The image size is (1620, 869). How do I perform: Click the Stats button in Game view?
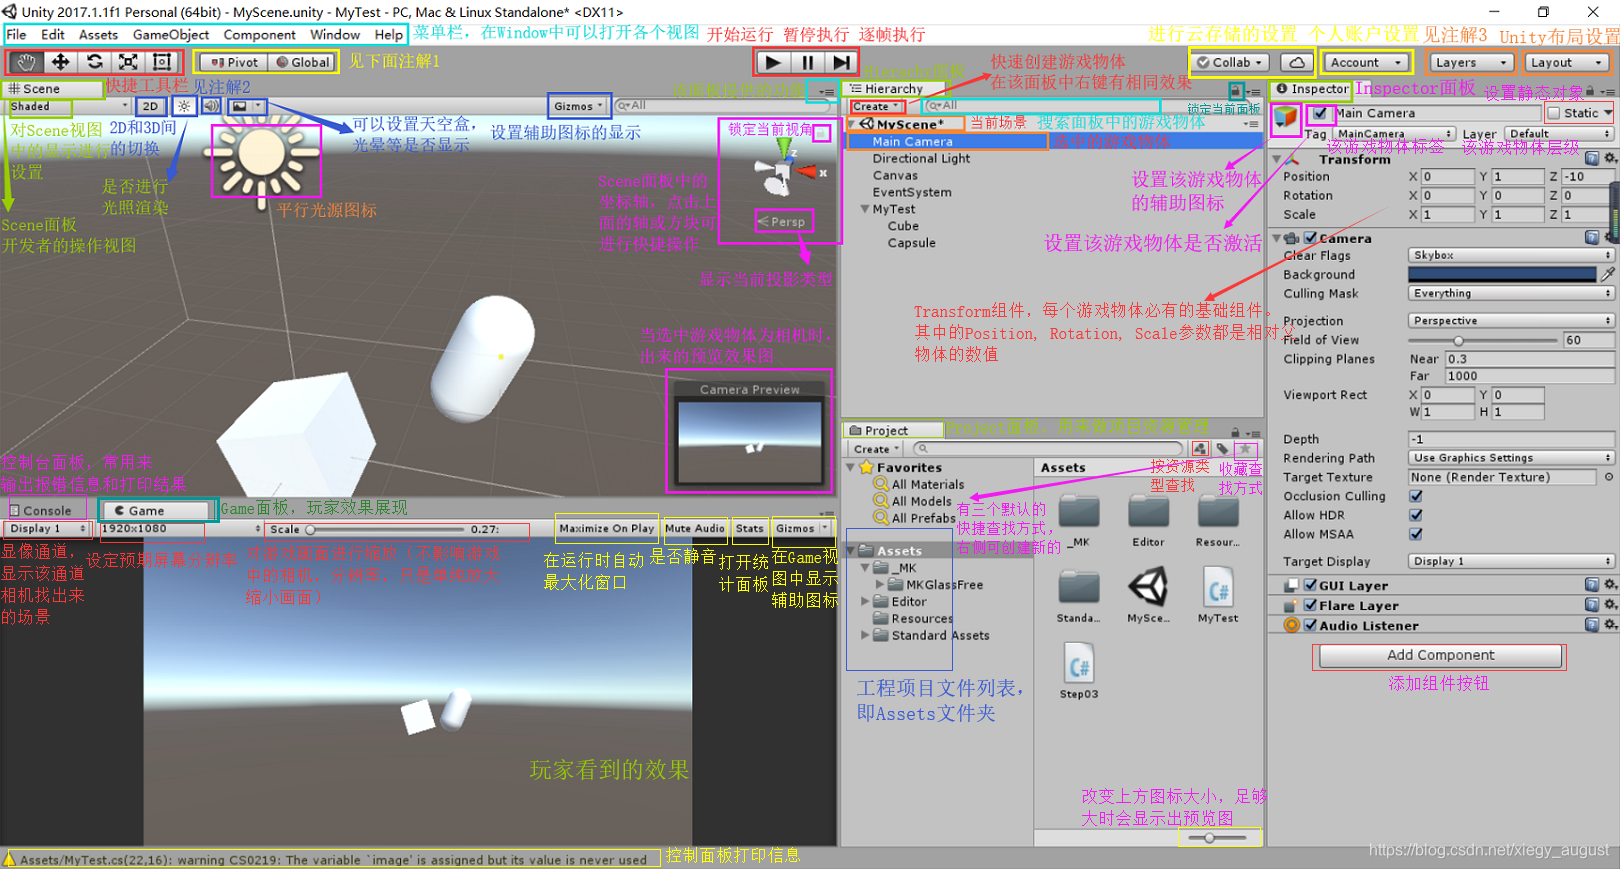point(749,528)
